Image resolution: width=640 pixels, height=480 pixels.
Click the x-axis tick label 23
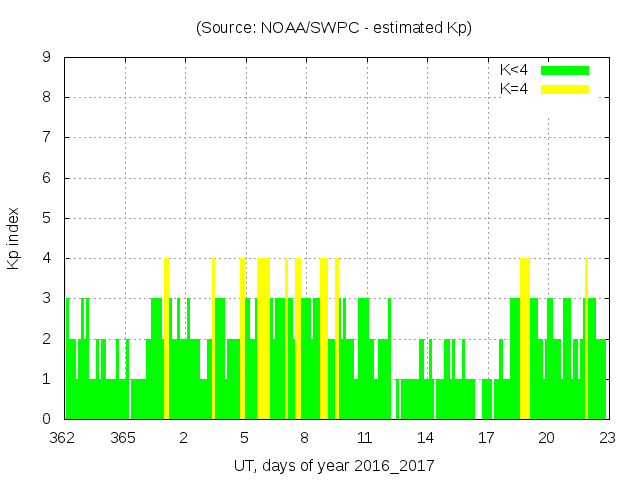coord(606,438)
